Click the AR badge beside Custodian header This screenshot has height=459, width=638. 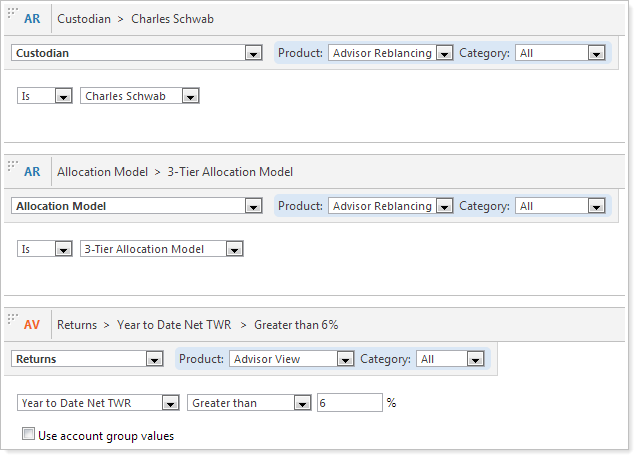click(x=32, y=19)
